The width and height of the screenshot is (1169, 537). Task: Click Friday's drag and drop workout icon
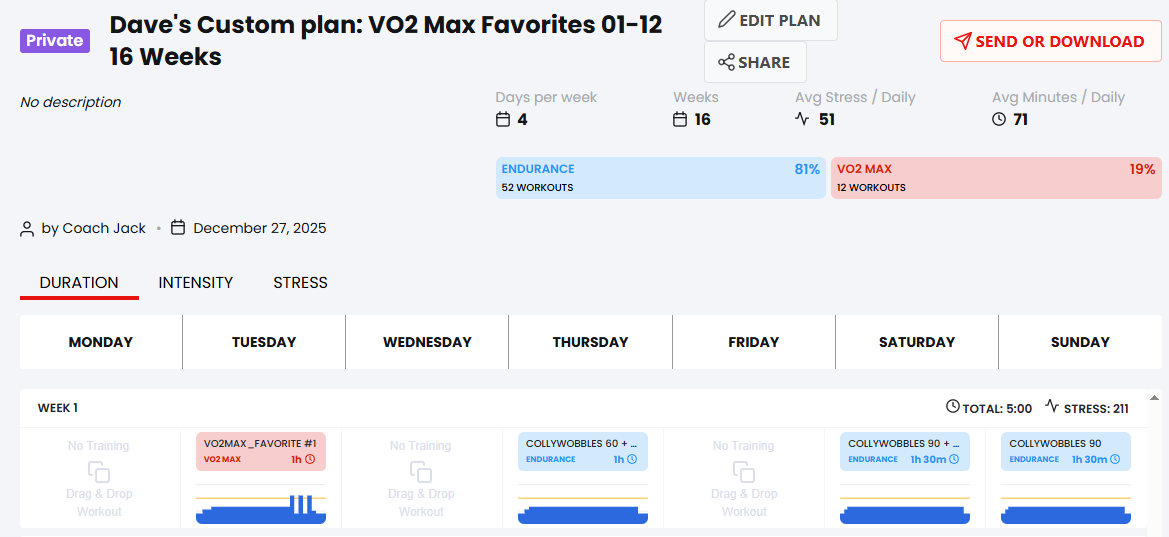pos(744,472)
